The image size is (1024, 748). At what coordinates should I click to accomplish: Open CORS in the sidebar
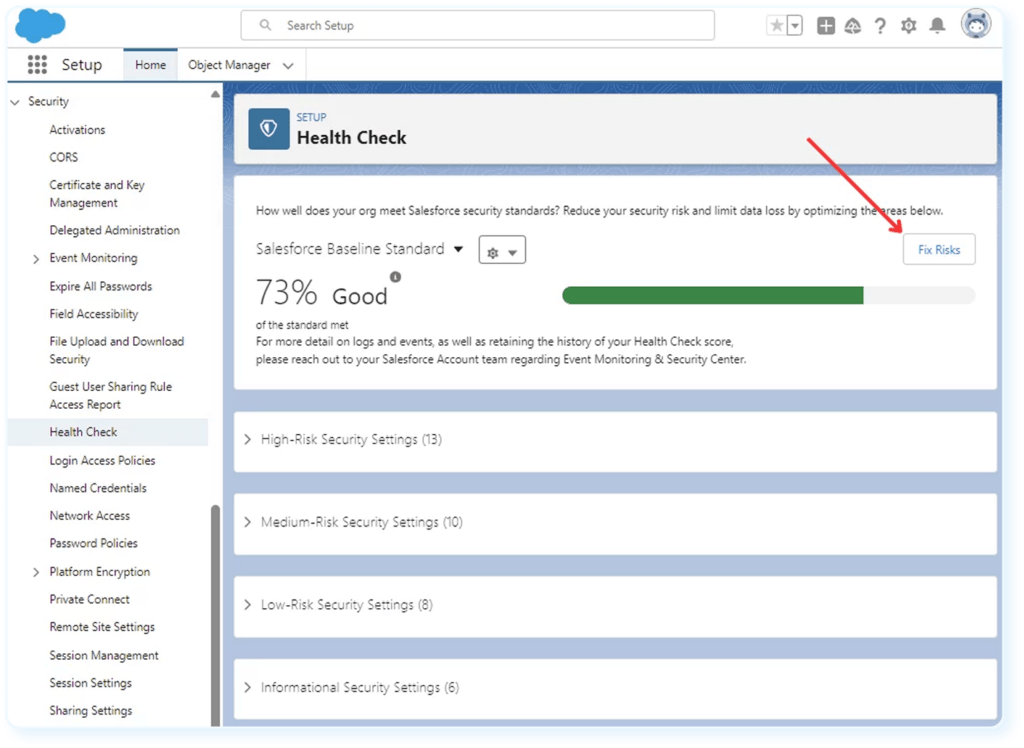pos(63,157)
